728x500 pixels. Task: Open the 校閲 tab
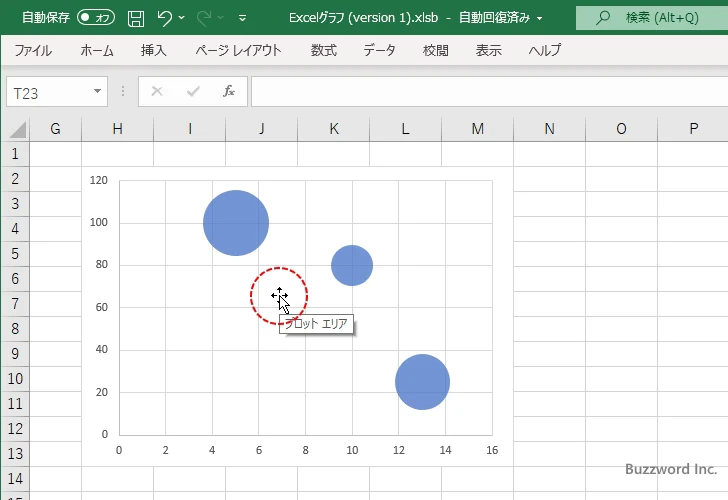436,50
